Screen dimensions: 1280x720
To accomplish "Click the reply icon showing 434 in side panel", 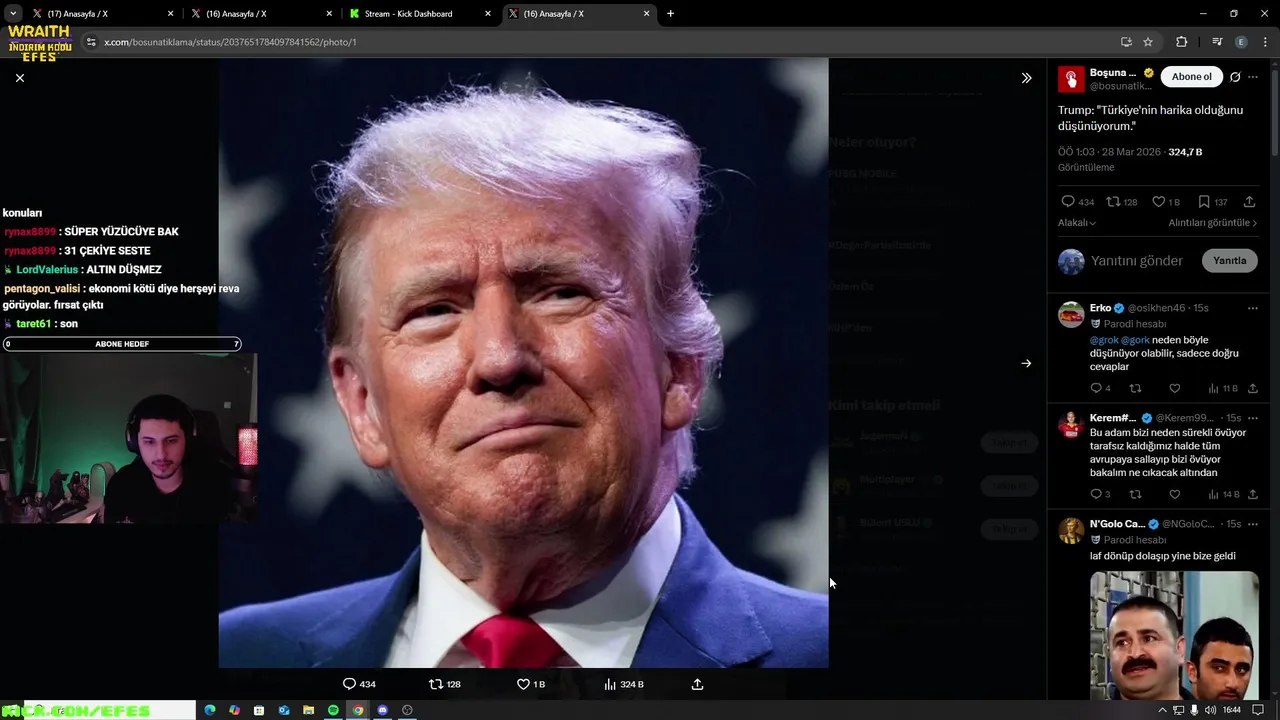I will click(1068, 202).
